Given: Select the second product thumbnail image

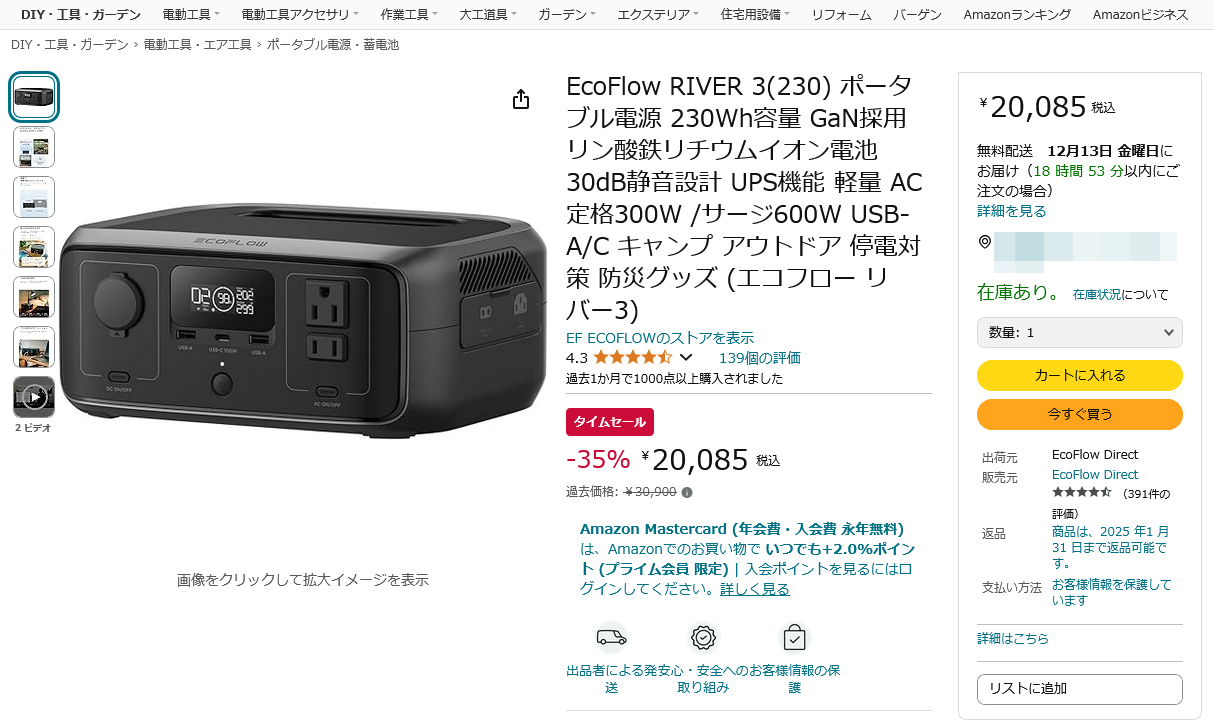Looking at the screenshot, I should click(34, 147).
